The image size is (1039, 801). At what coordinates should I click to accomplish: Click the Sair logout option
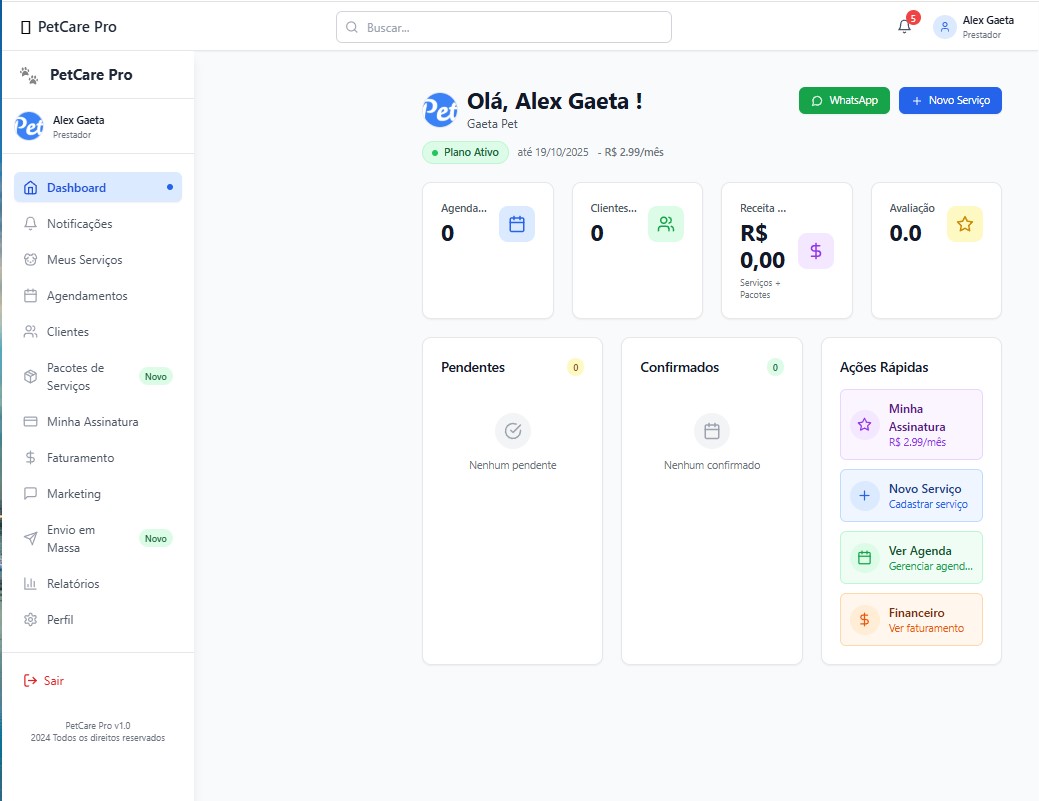[x=44, y=679]
